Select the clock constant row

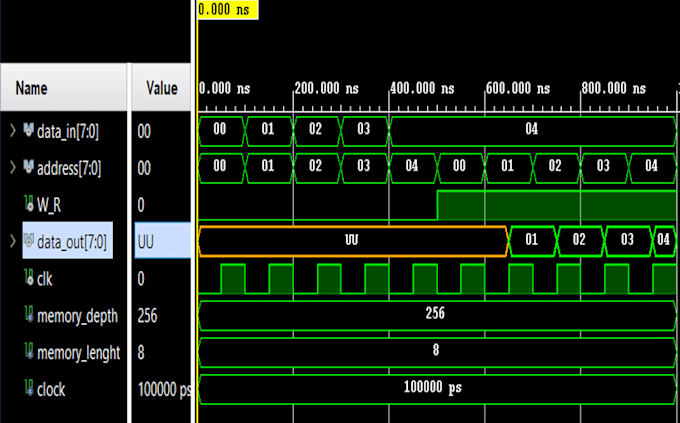pyautogui.click(x=51, y=390)
